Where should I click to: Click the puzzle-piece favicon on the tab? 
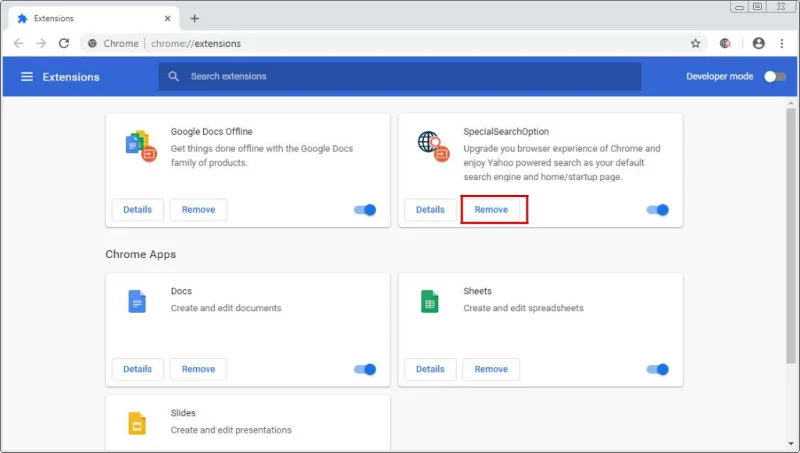22,18
